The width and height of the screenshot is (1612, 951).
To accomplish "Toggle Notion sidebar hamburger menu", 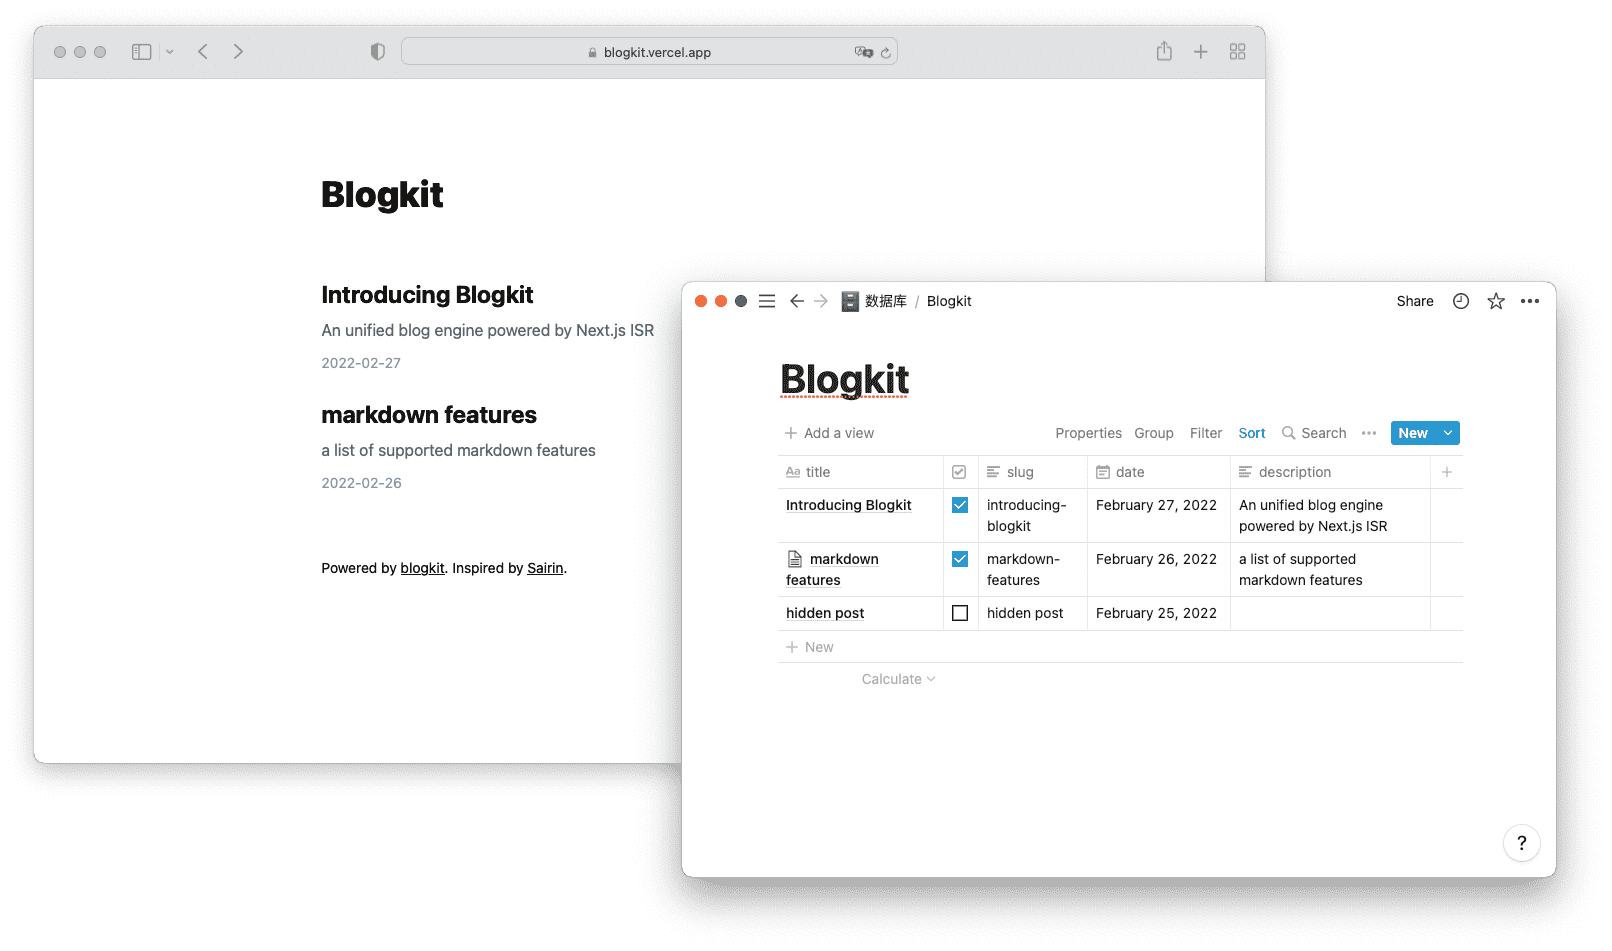I will point(767,301).
